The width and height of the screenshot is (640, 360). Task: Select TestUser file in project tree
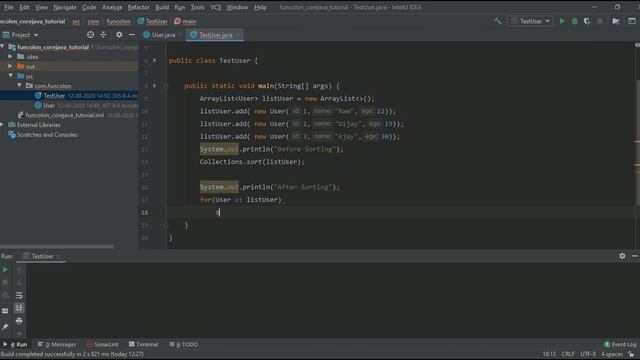[x=69, y=96]
